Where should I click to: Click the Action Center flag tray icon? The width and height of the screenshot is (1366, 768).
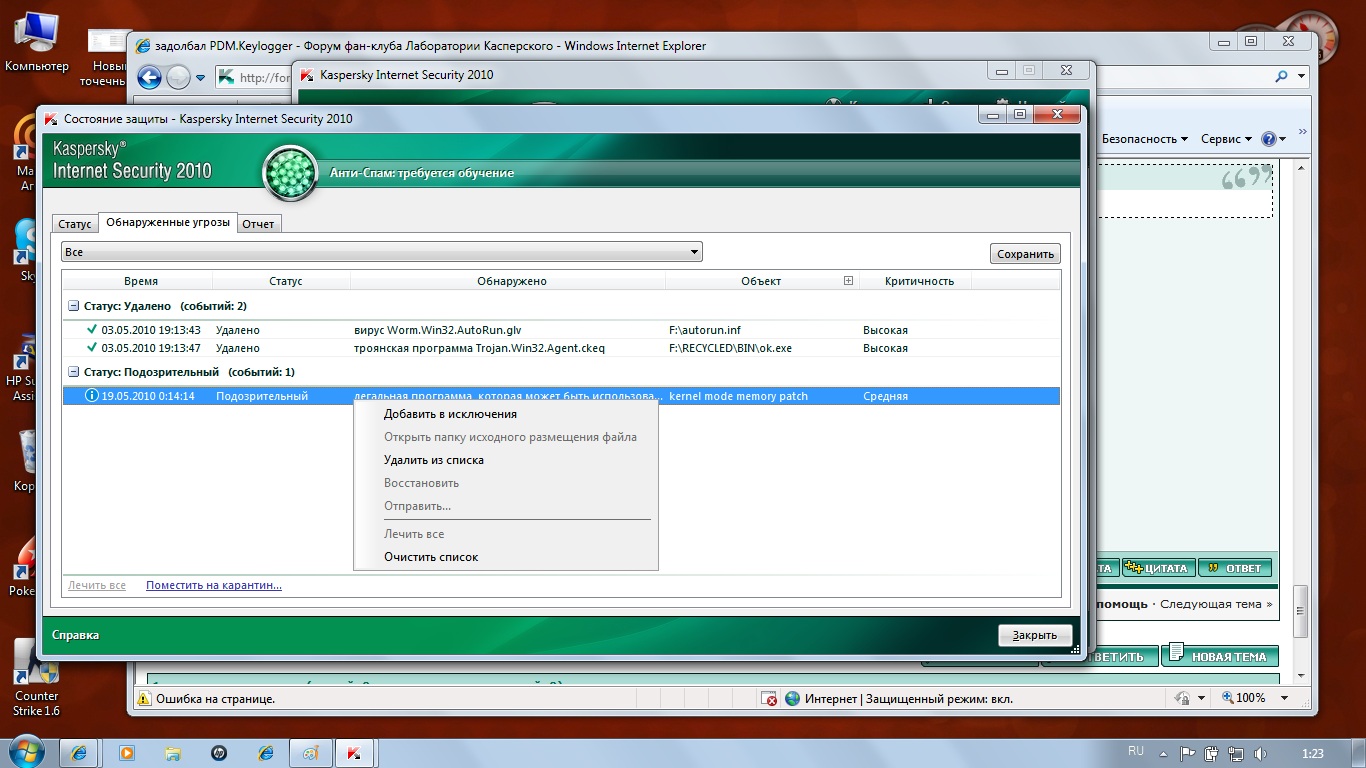click(x=1188, y=753)
